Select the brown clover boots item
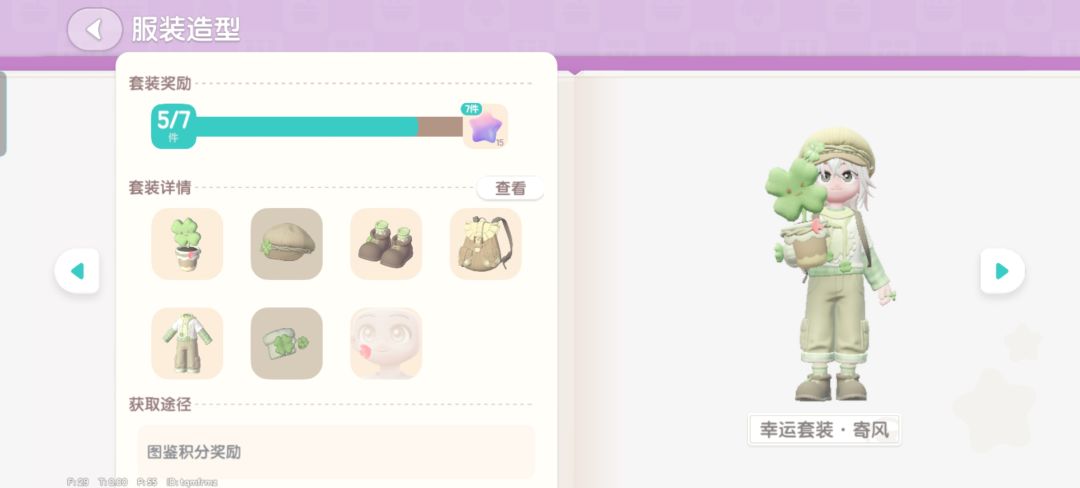 [386, 244]
